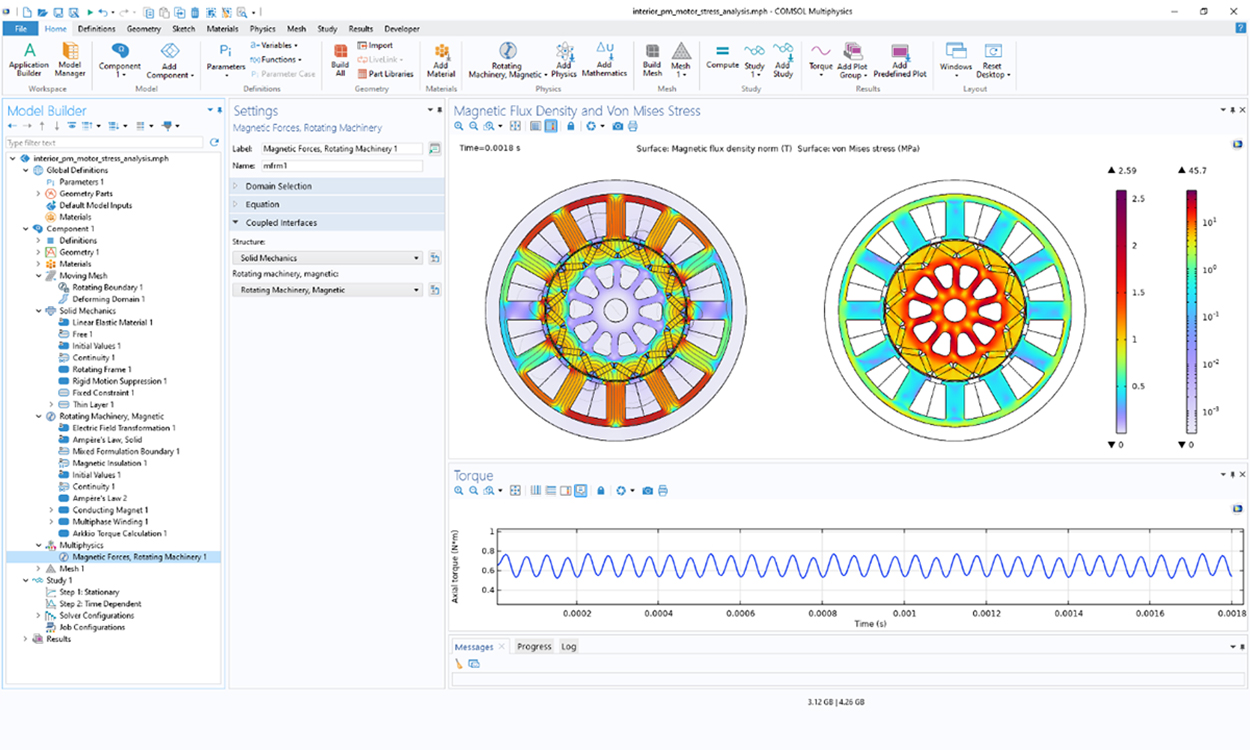Click the Add Material ribbon icon
Image resolution: width=1250 pixels, height=750 pixels.
441,58
